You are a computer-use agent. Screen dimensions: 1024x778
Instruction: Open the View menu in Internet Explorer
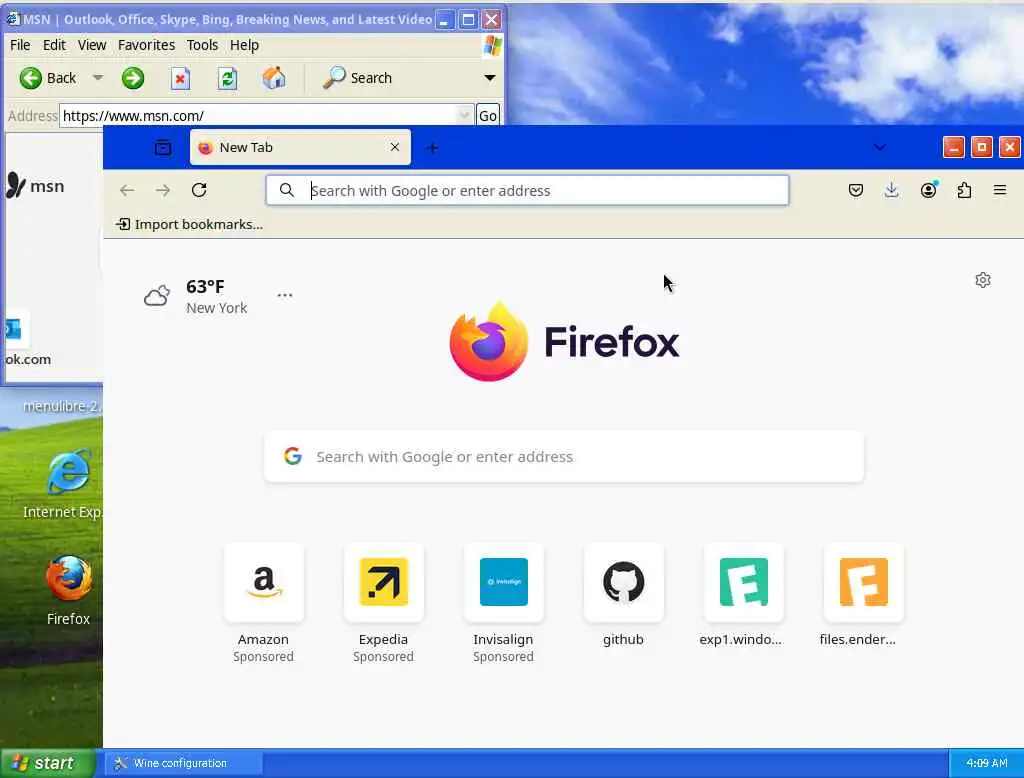91,45
